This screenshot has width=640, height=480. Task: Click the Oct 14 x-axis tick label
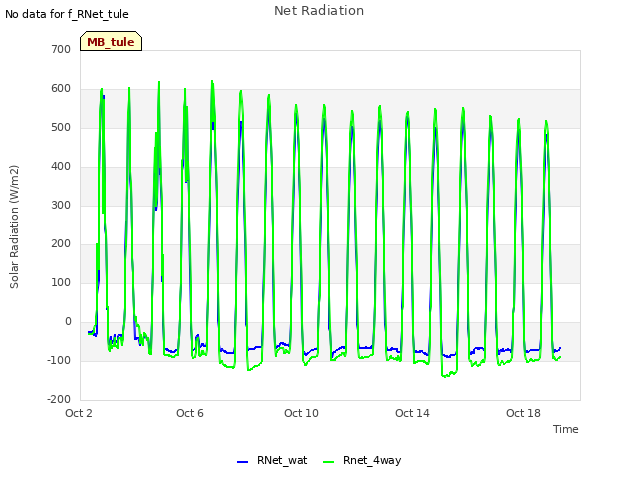click(x=412, y=413)
